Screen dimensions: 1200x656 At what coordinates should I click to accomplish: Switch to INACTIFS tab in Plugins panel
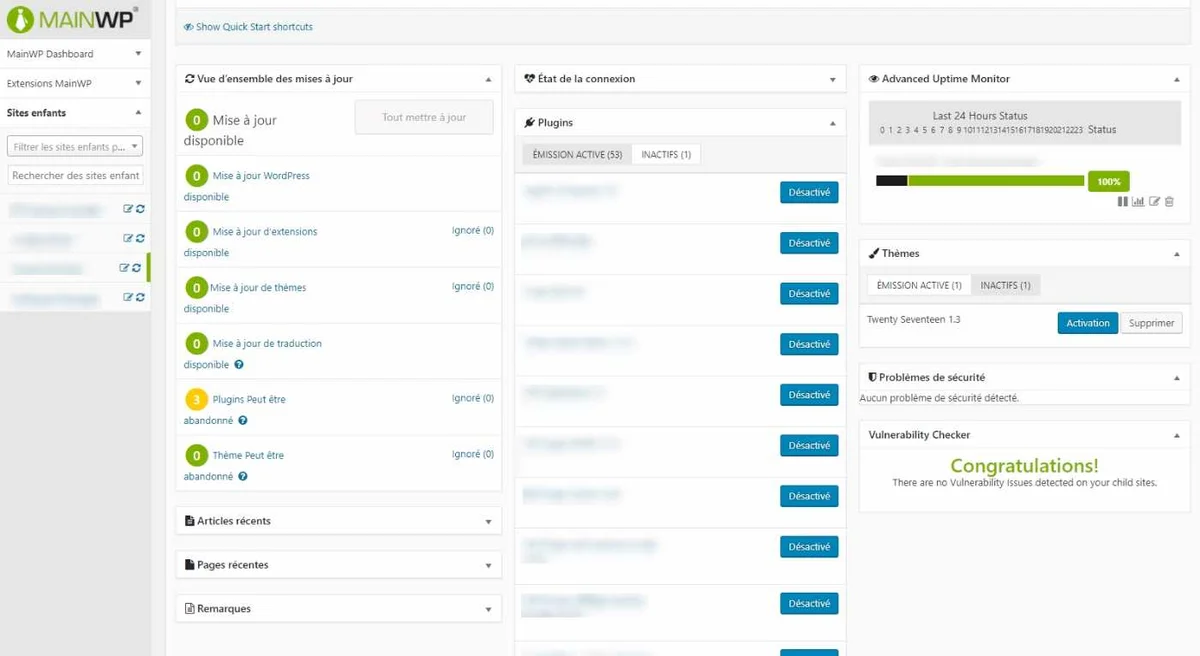tap(666, 155)
